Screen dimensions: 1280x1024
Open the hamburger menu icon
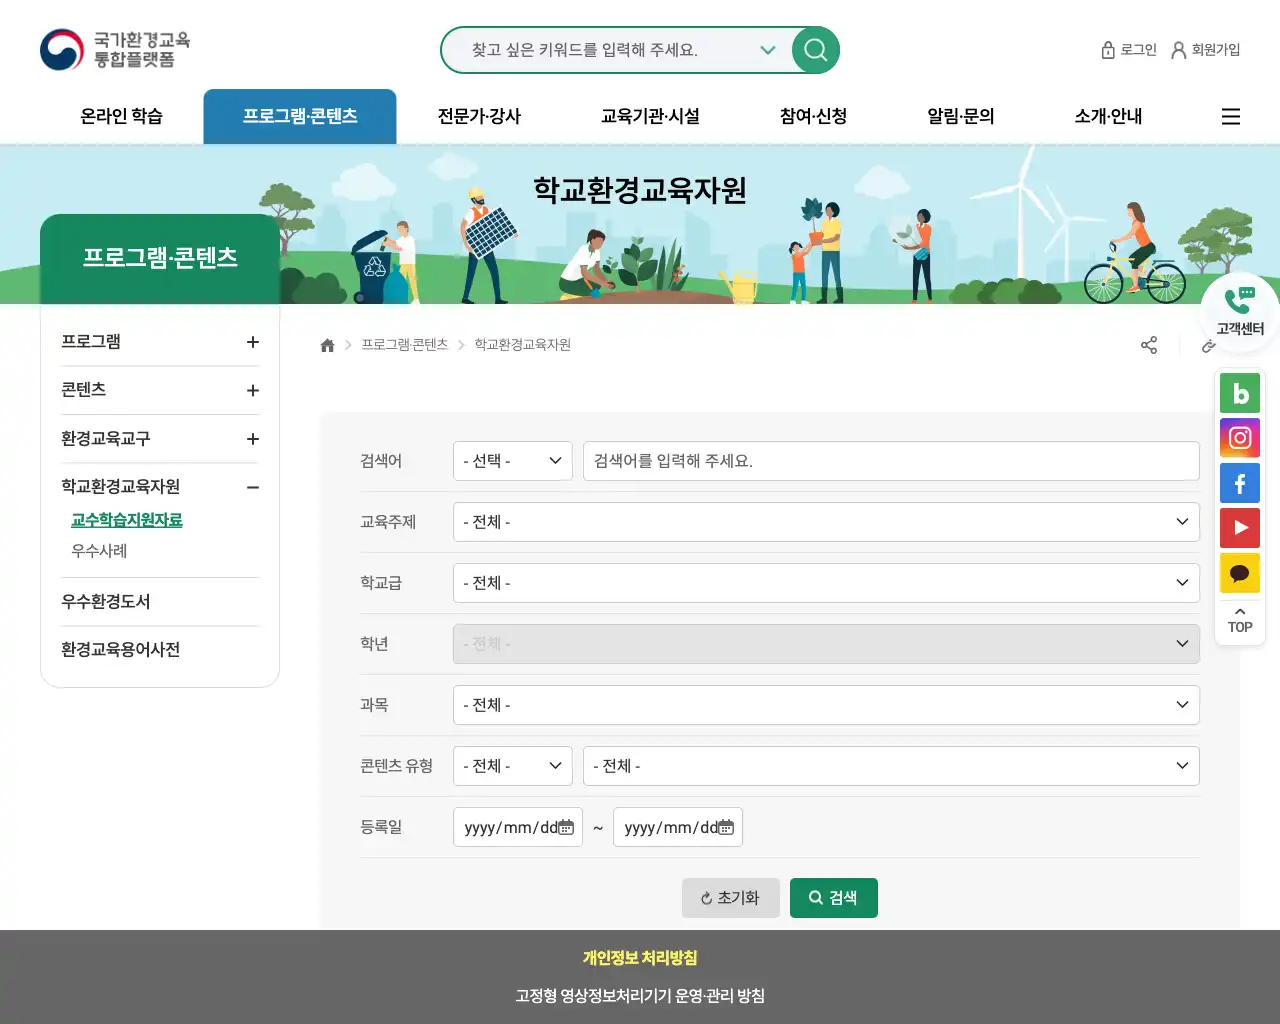(x=1230, y=116)
